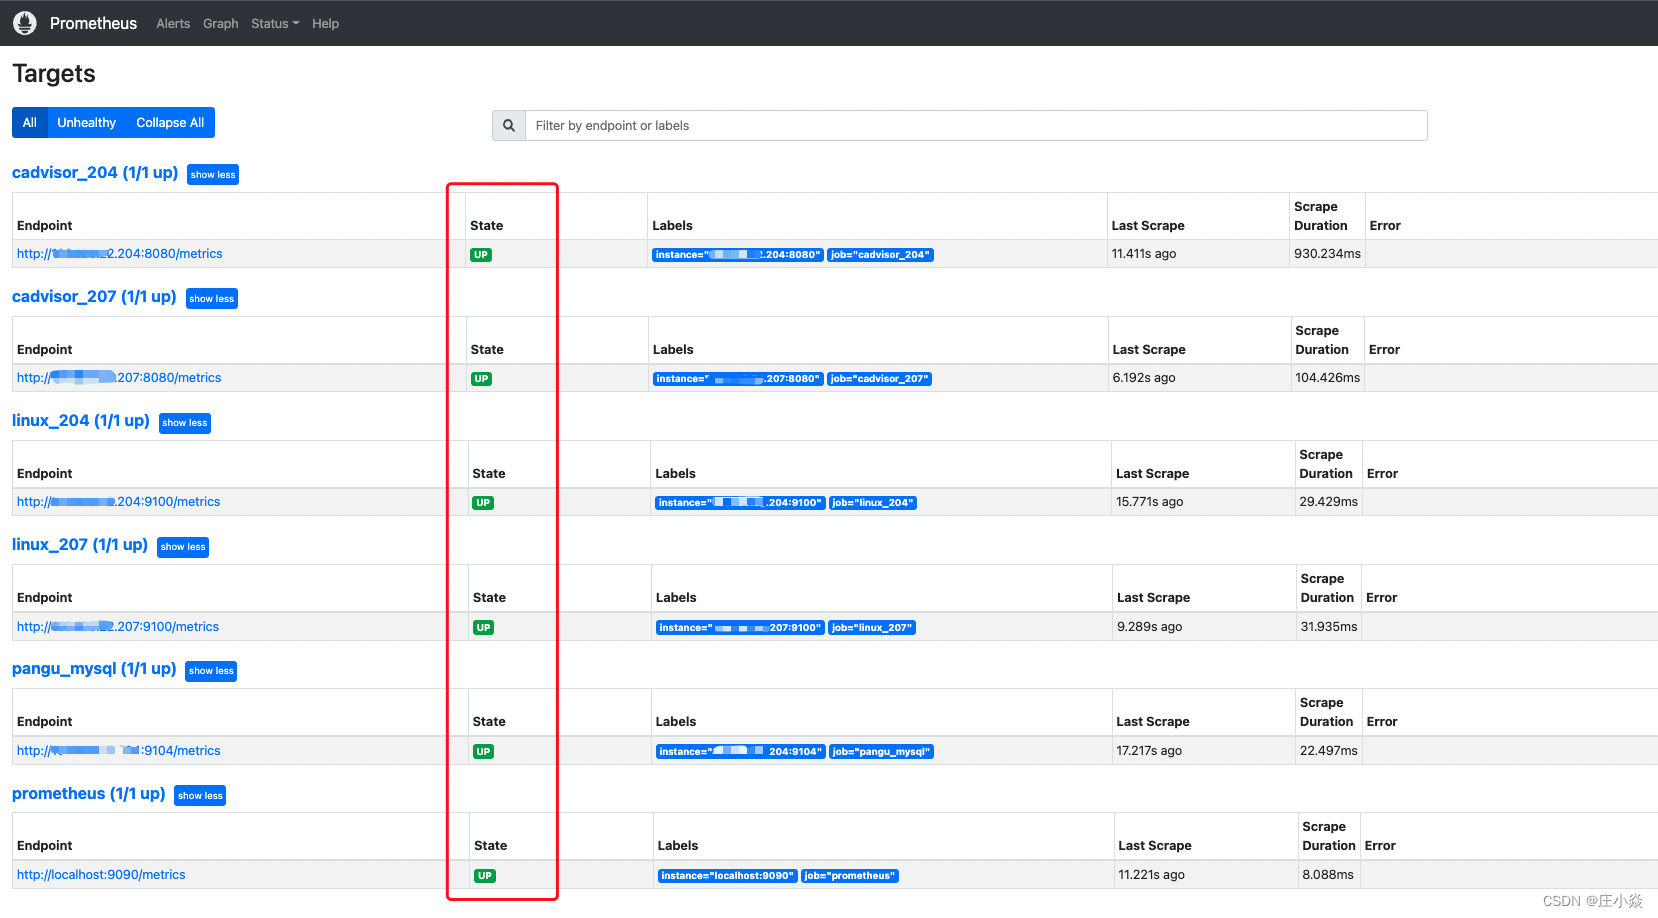Click the cadvisor_207 (1/1 up) heading
The width and height of the screenshot is (1658, 918).
click(x=94, y=297)
